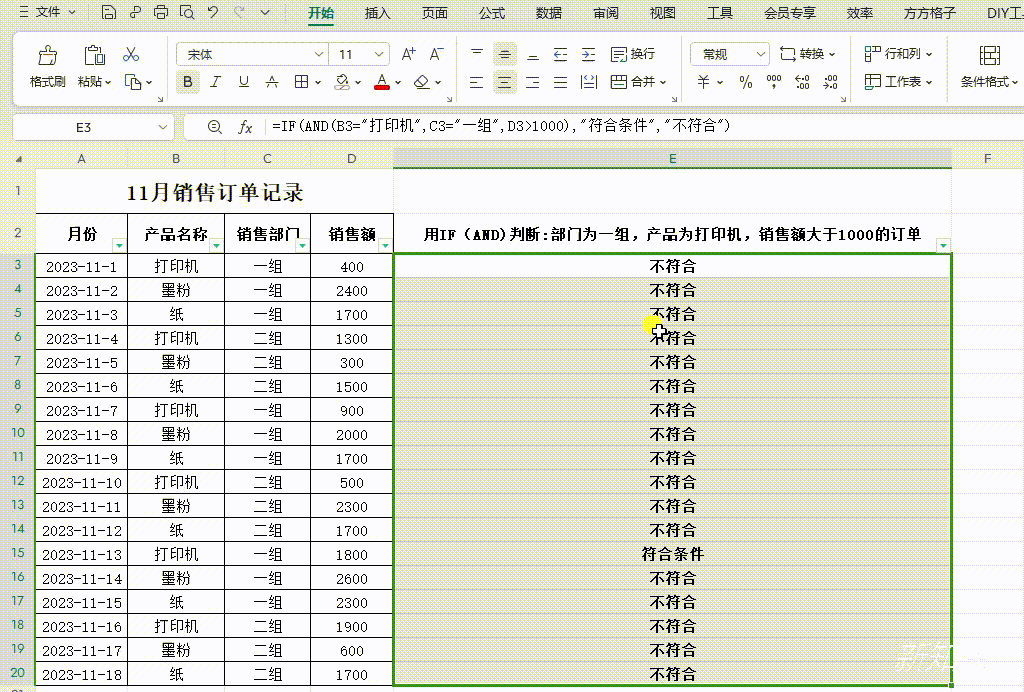Toggle Strikethrough formatting

click(272, 82)
